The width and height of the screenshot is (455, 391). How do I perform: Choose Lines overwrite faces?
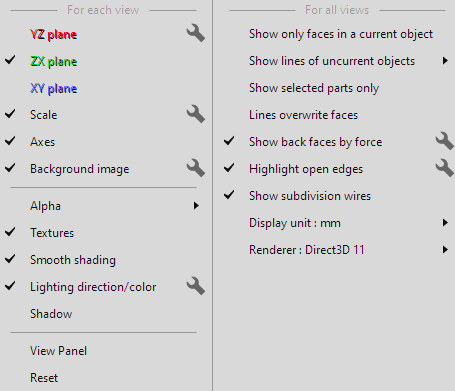pos(303,115)
